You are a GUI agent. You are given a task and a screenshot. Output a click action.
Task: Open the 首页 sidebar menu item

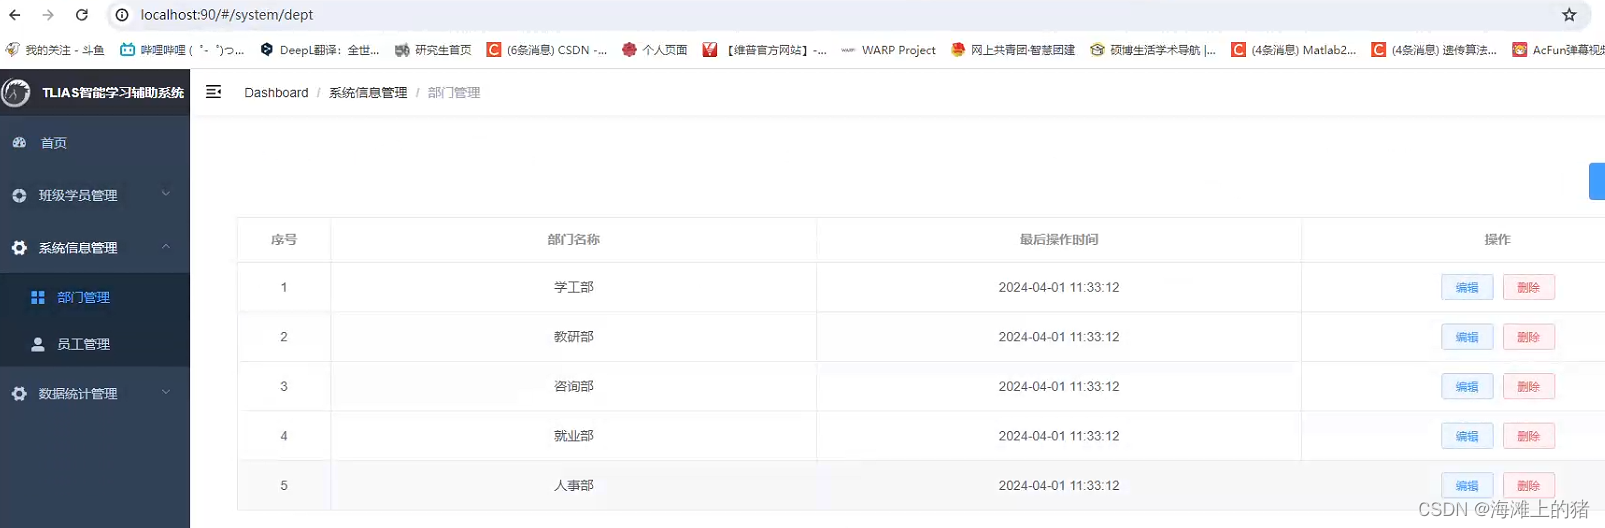[95, 143]
